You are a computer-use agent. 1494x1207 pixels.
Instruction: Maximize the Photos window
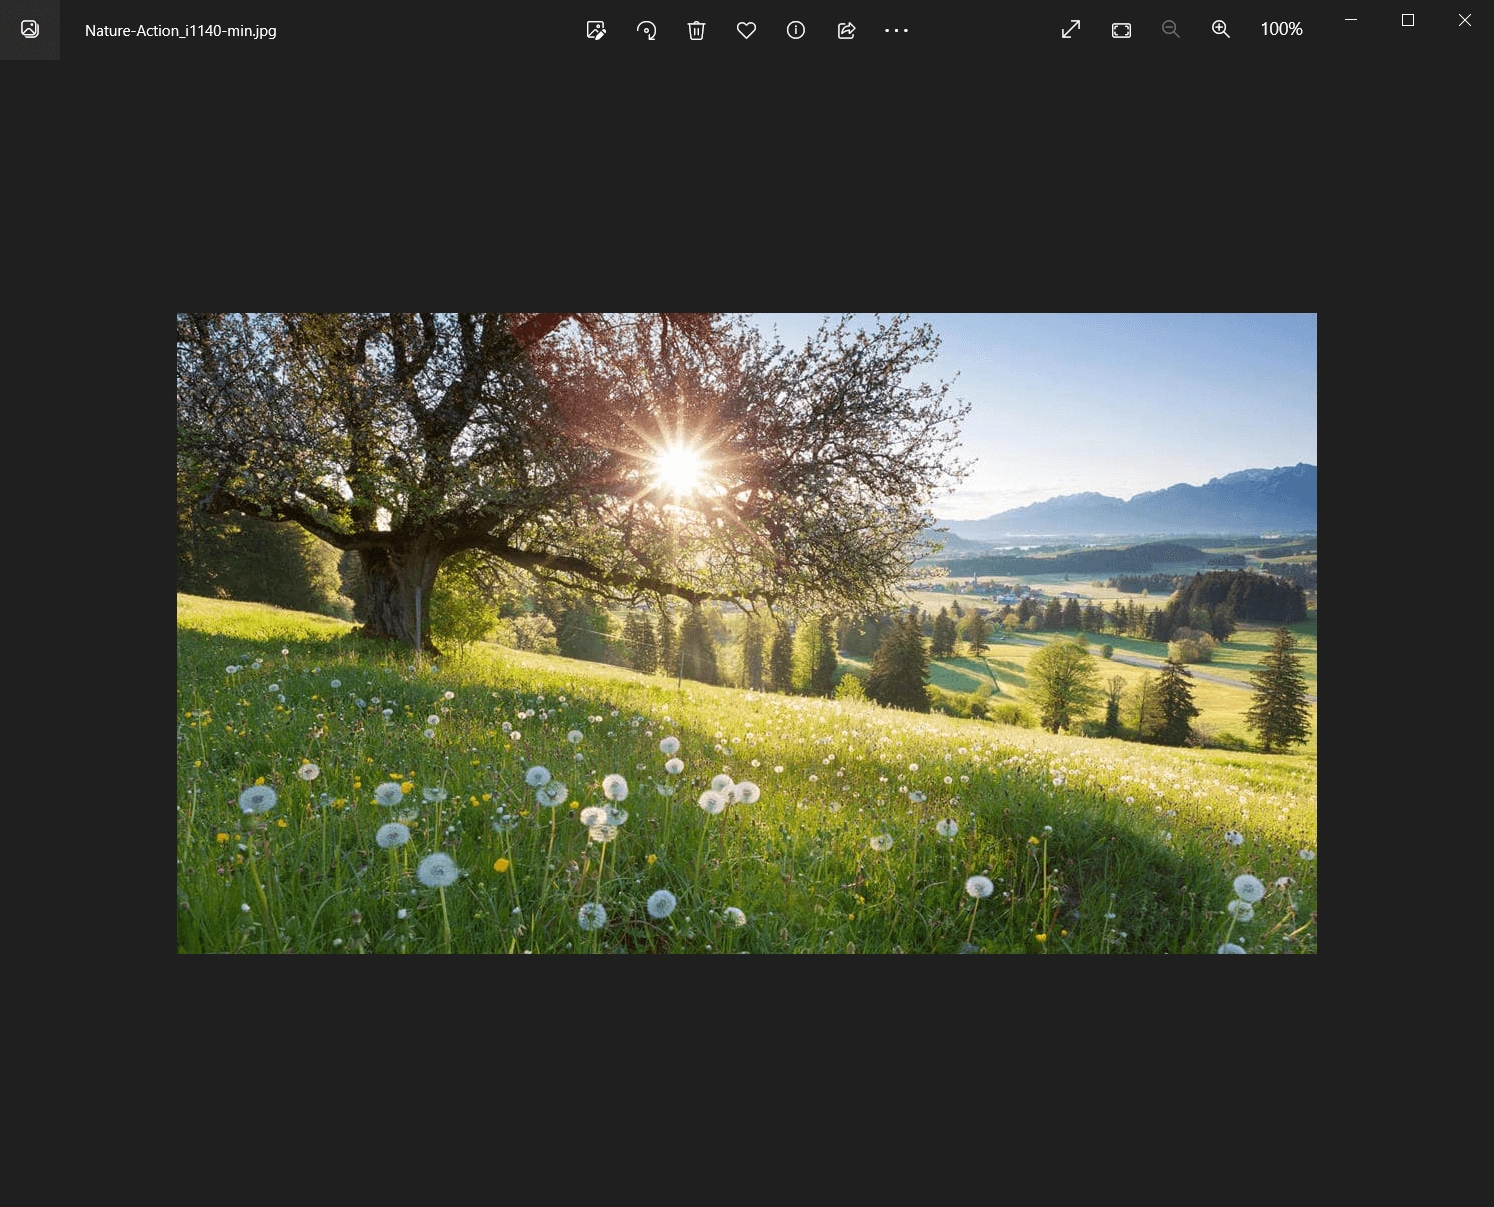click(x=1408, y=20)
